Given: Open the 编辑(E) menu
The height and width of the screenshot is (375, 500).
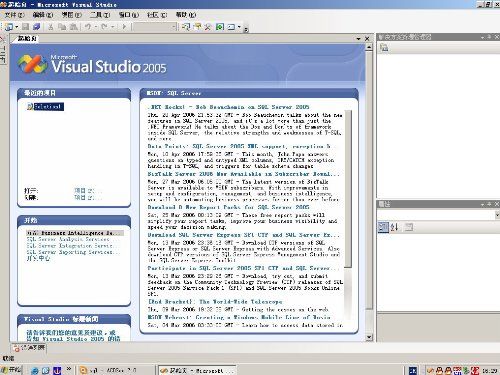Looking at the screenshot, I should pyautogui.click(x=43, y=15).
